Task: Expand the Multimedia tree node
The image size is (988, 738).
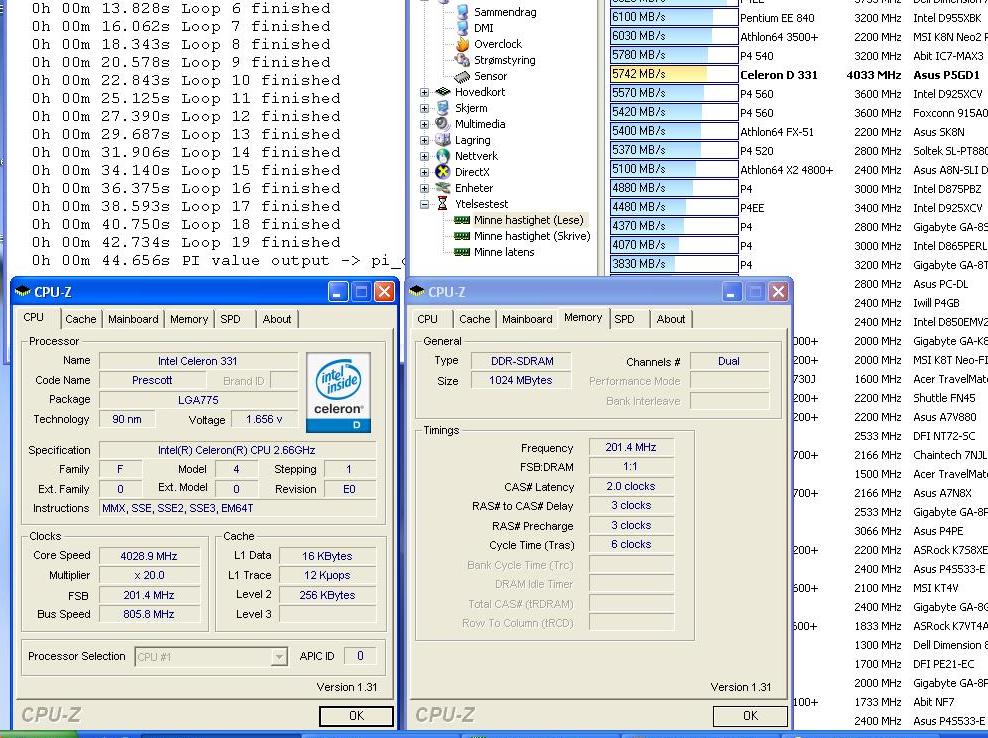Action: click(424, 124)
